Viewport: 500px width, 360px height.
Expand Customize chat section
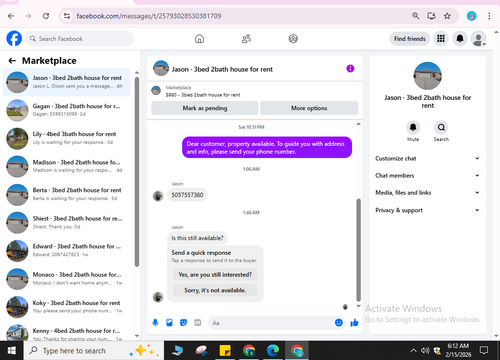428,158
